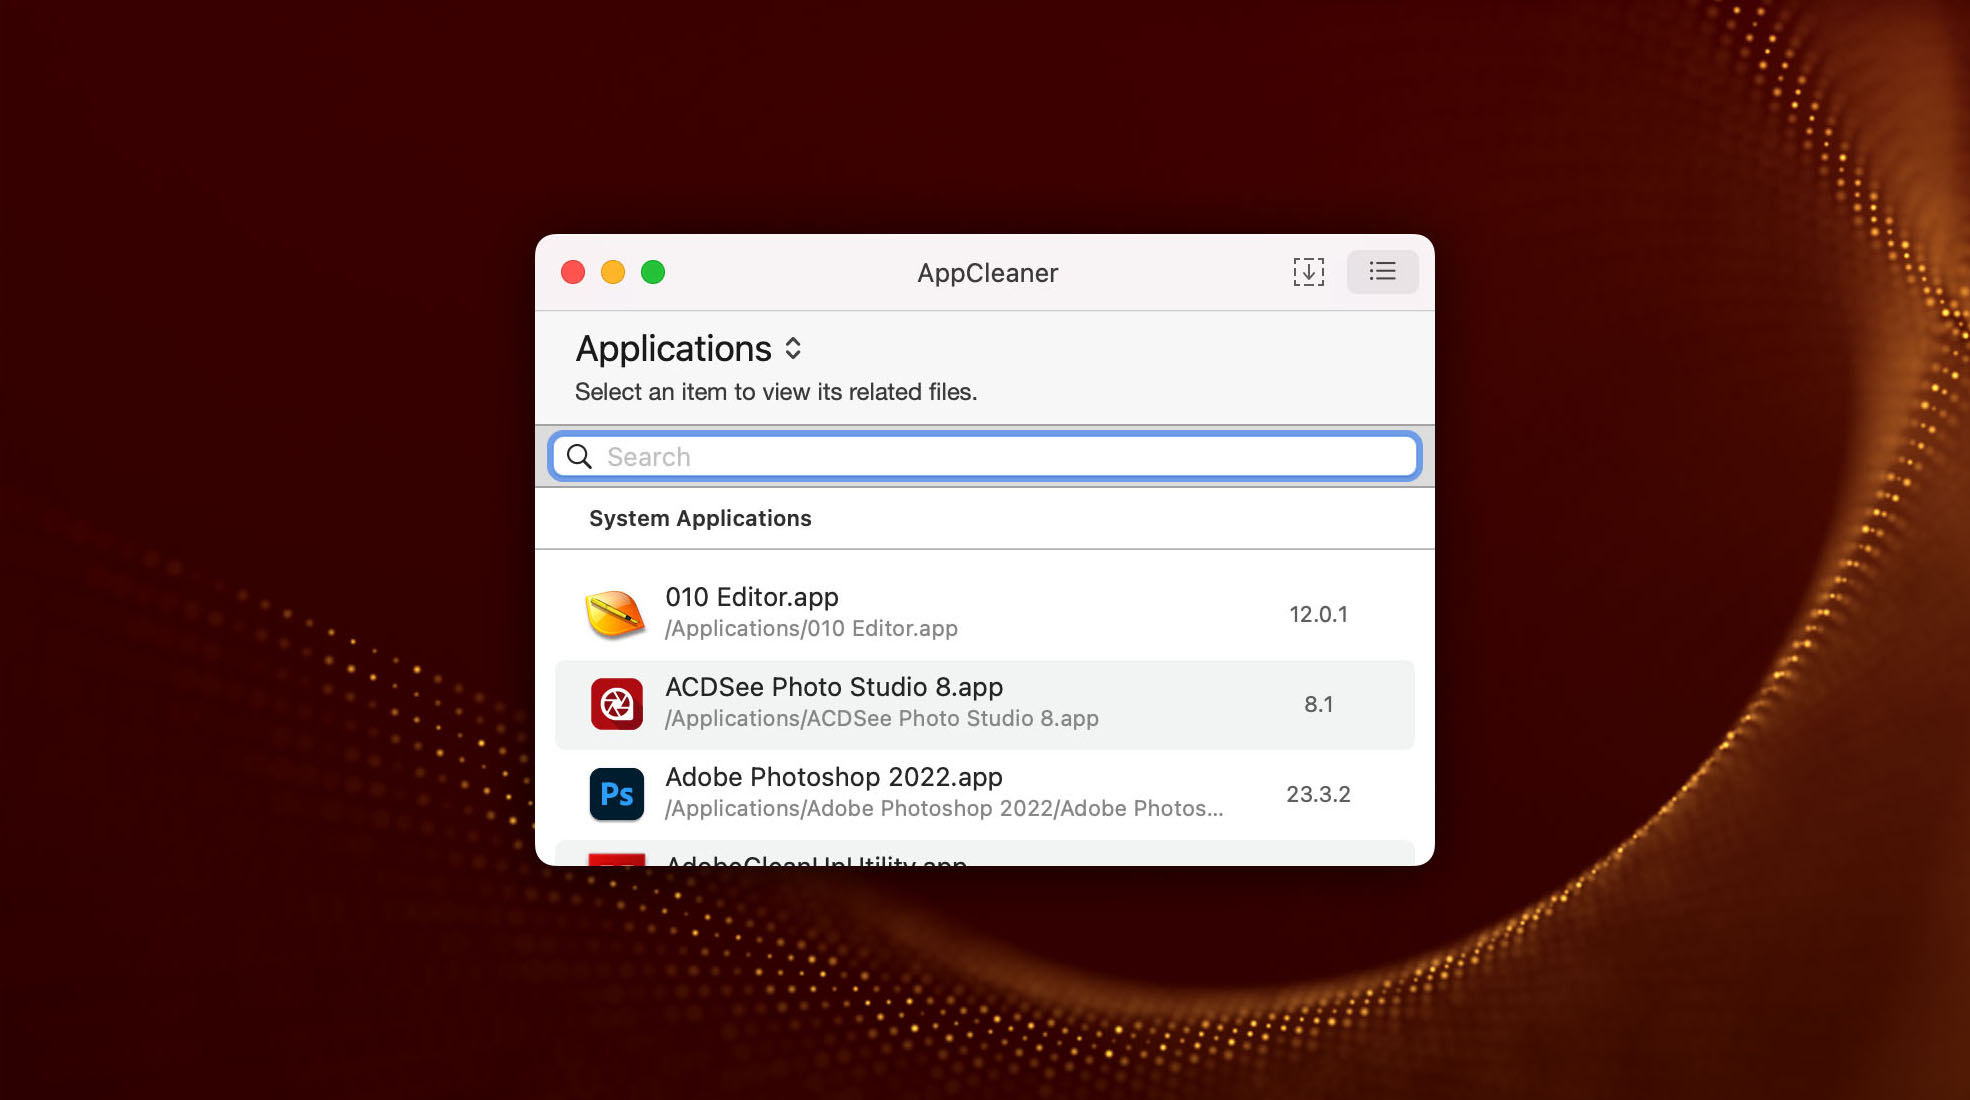The width and height of the screenshot is (1970, 1100).
Task: Toggle the list view button in toolbar
Action: click(1382, 272)
